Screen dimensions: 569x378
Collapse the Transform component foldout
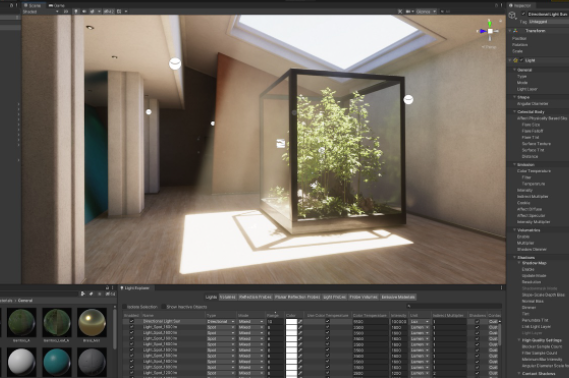click(x=510, y=31)
